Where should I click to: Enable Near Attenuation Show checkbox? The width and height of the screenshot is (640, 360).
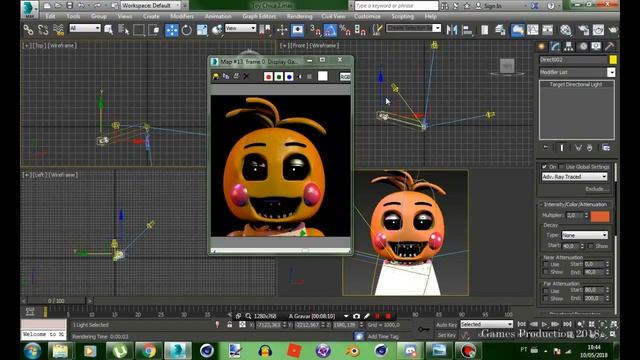pyautogui.click(x=546, y=272)
